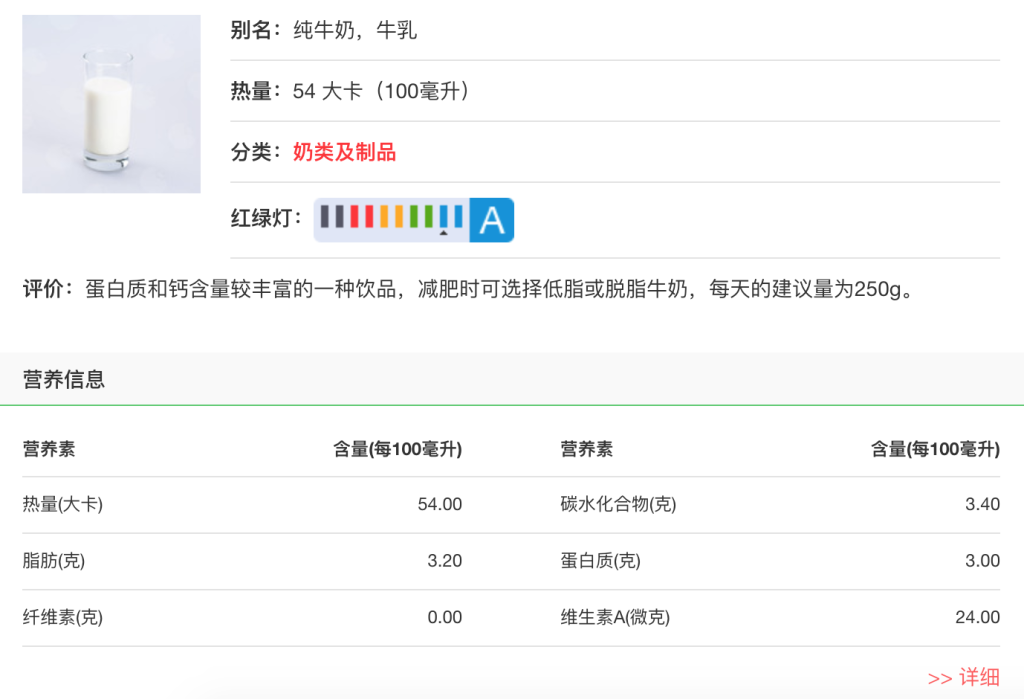Click the 碳水化合物(克) row label
This screenshot has height=699, width=1024.
pyautogui.click(x=618, y=504)
